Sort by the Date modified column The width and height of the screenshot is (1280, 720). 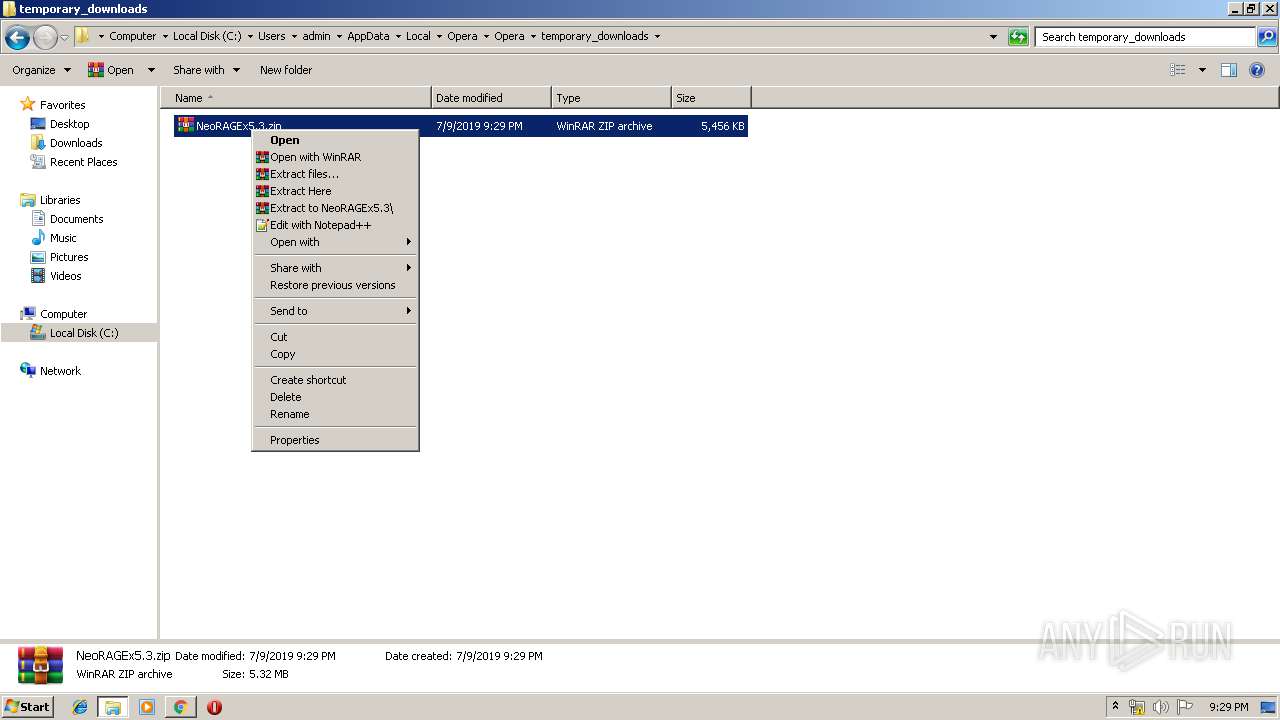pos(491,98)
